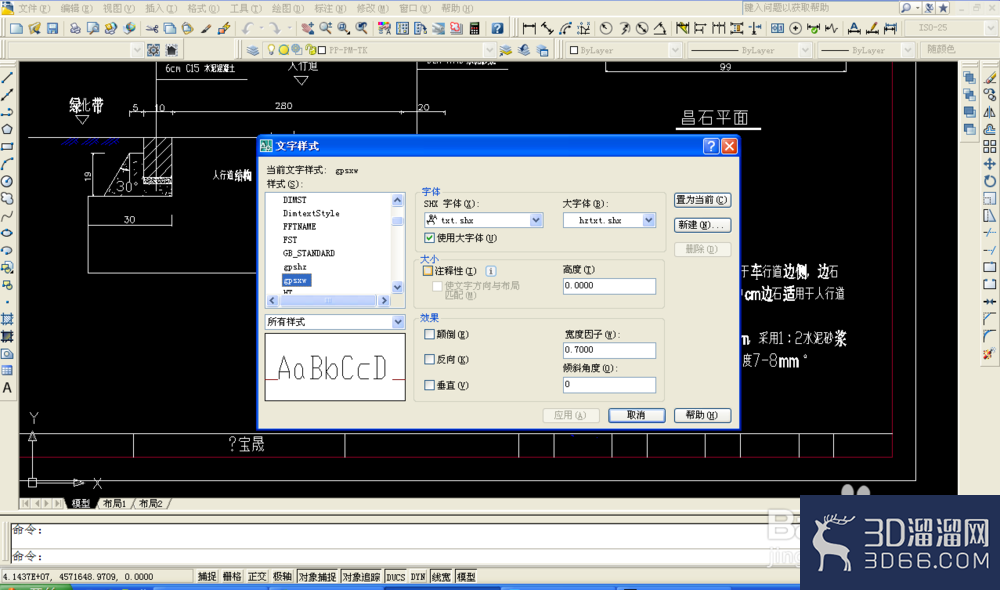Select the Erase modify tool
This screenshot has height=590, width=1000.
point(990,78)
